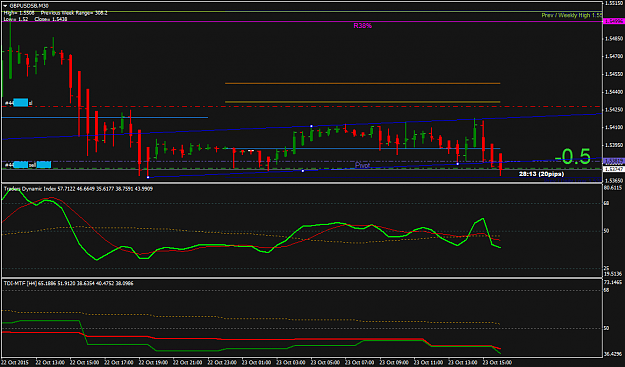Select the #44 stop-loss order label

pyautogui.click(x=18, y=103)
